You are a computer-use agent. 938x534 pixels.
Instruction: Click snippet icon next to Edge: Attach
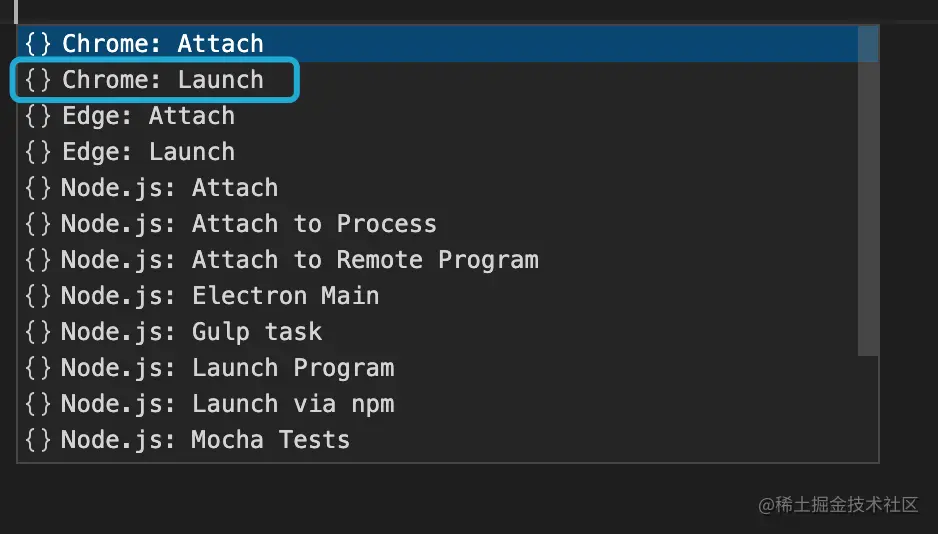(x=38, y=116)
